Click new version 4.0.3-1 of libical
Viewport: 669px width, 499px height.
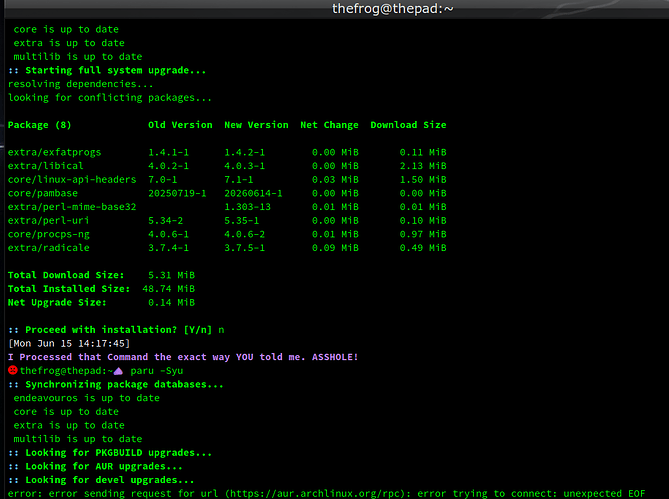244,166
